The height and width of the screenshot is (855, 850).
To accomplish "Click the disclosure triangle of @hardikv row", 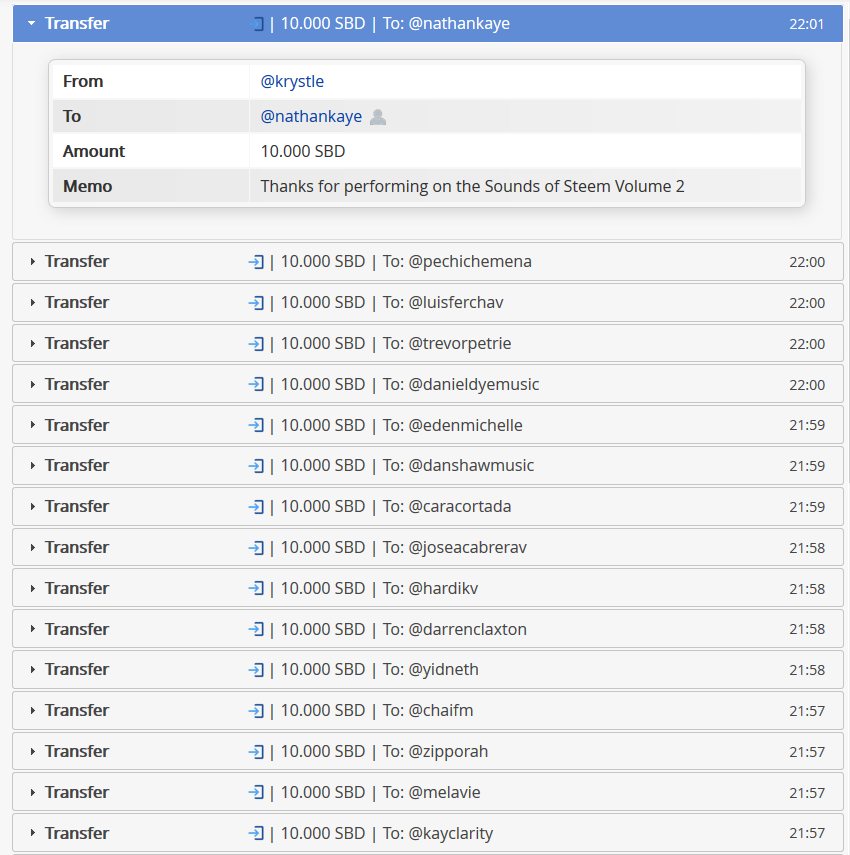I will point(33,588).
